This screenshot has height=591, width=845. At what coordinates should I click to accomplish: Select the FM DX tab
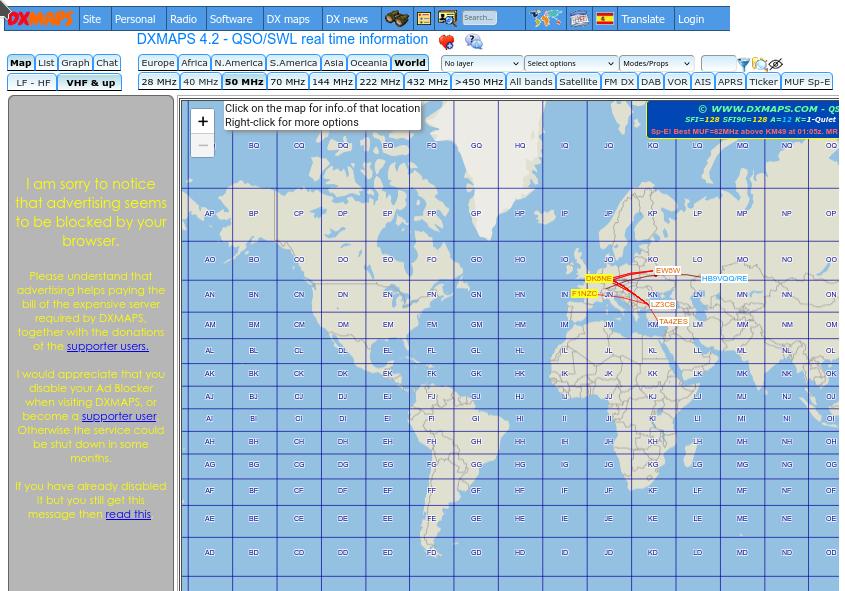pyautogui.click(x=619, y=82)
